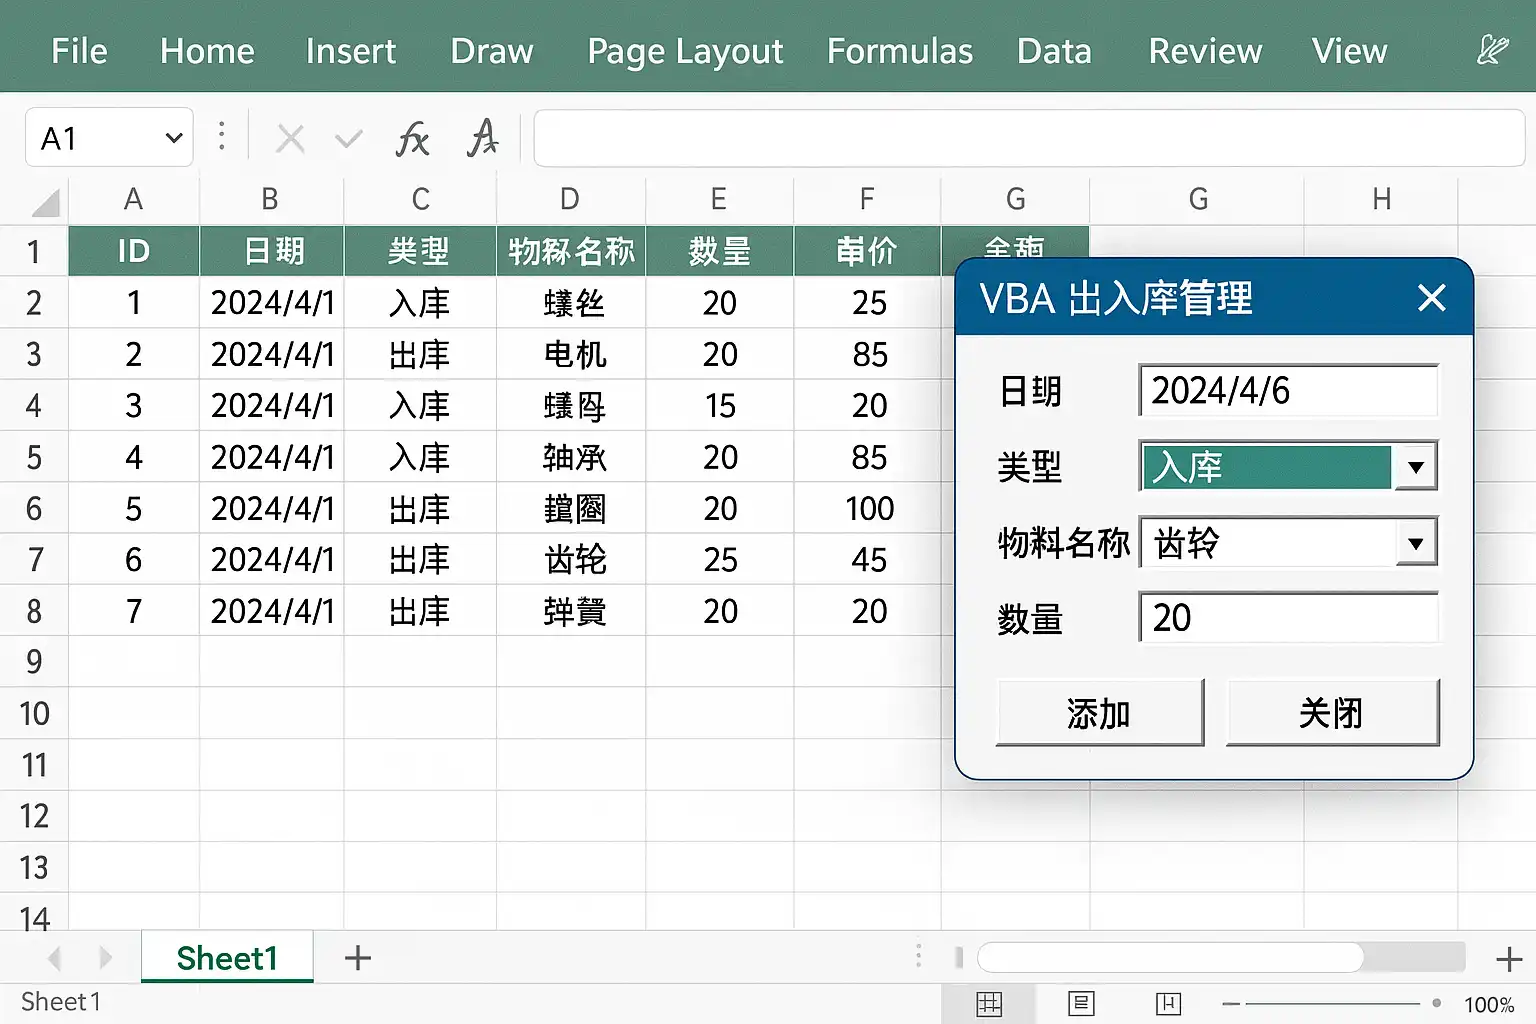Open the Page Layout ribbon tab
The height and width of the screenshot is (1024, 1536).
(685, 51)
